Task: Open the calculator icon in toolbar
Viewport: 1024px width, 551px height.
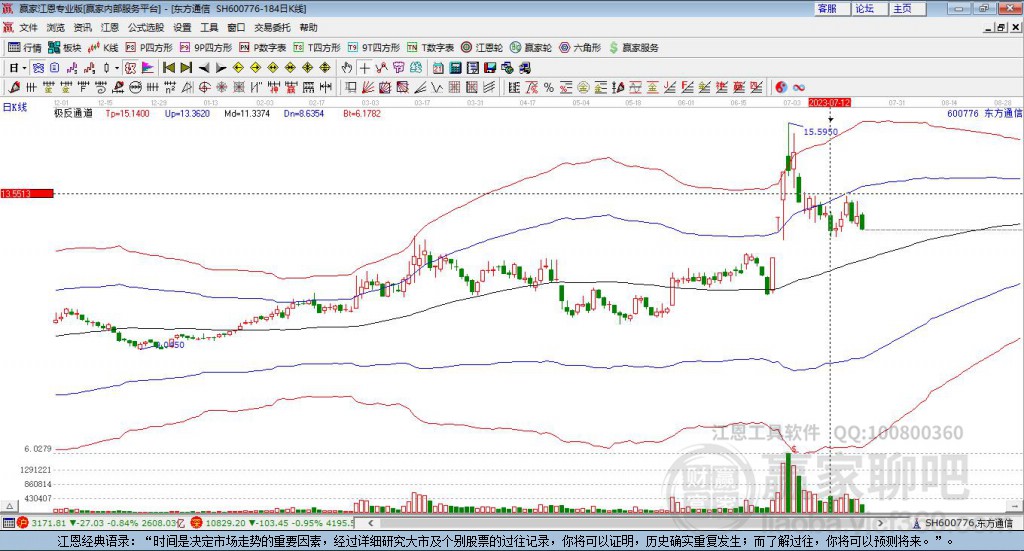Action: (455, 68)
